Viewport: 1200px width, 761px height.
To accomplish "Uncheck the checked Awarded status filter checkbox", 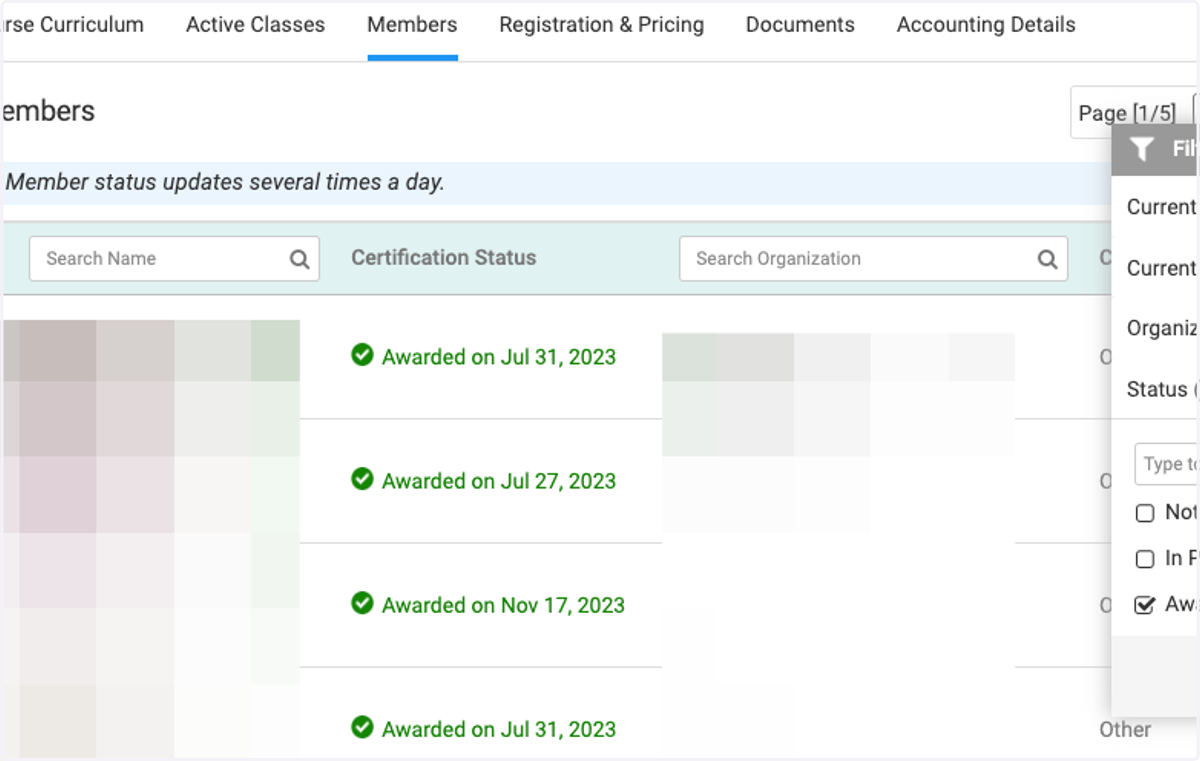I will [1145, 605].
